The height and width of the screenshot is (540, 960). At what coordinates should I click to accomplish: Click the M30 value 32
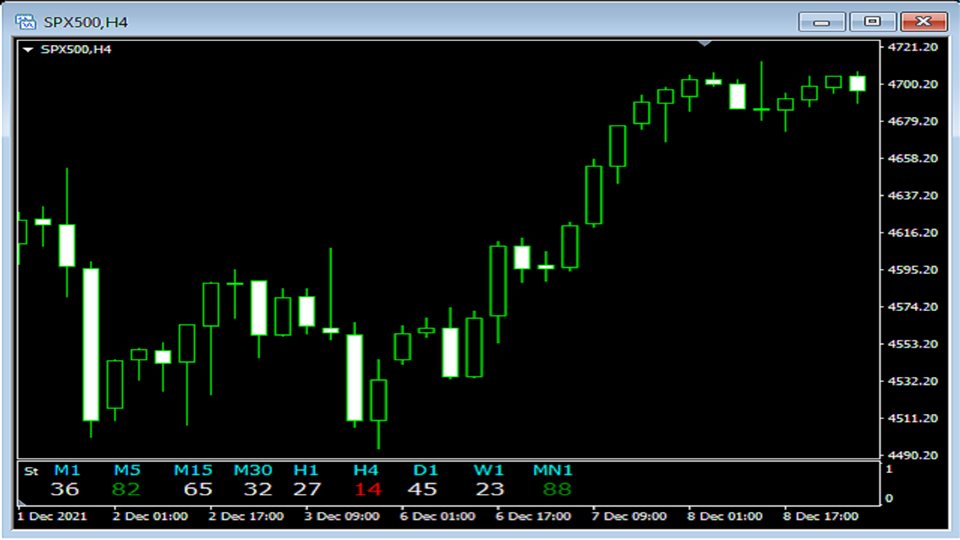258,489
